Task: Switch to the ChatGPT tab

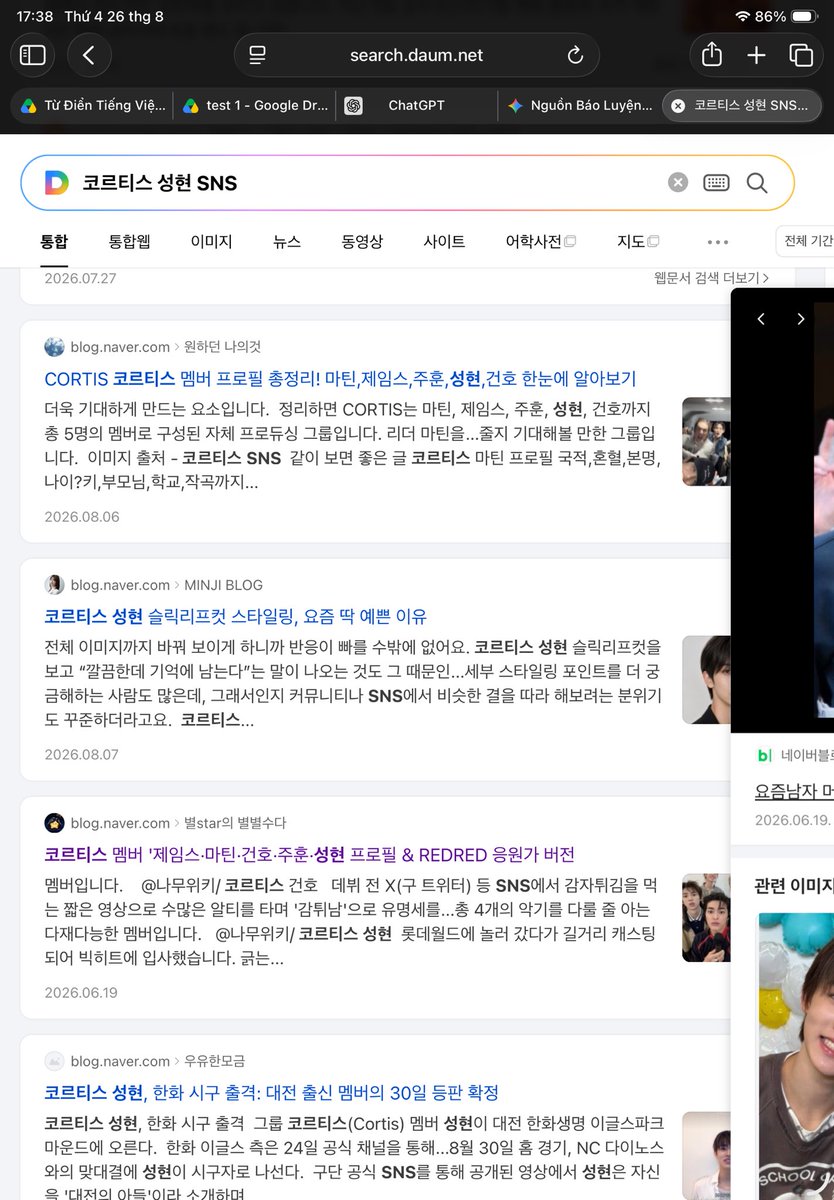Action: click(x=417, y=105)
